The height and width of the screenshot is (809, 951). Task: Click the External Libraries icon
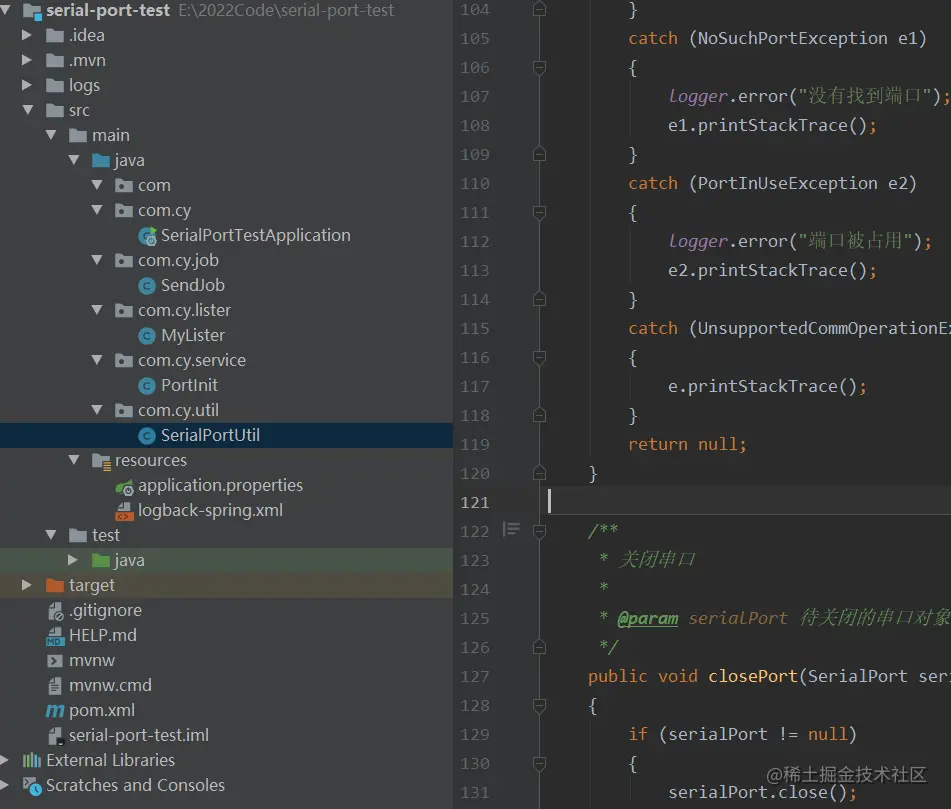tap(32, 760)
